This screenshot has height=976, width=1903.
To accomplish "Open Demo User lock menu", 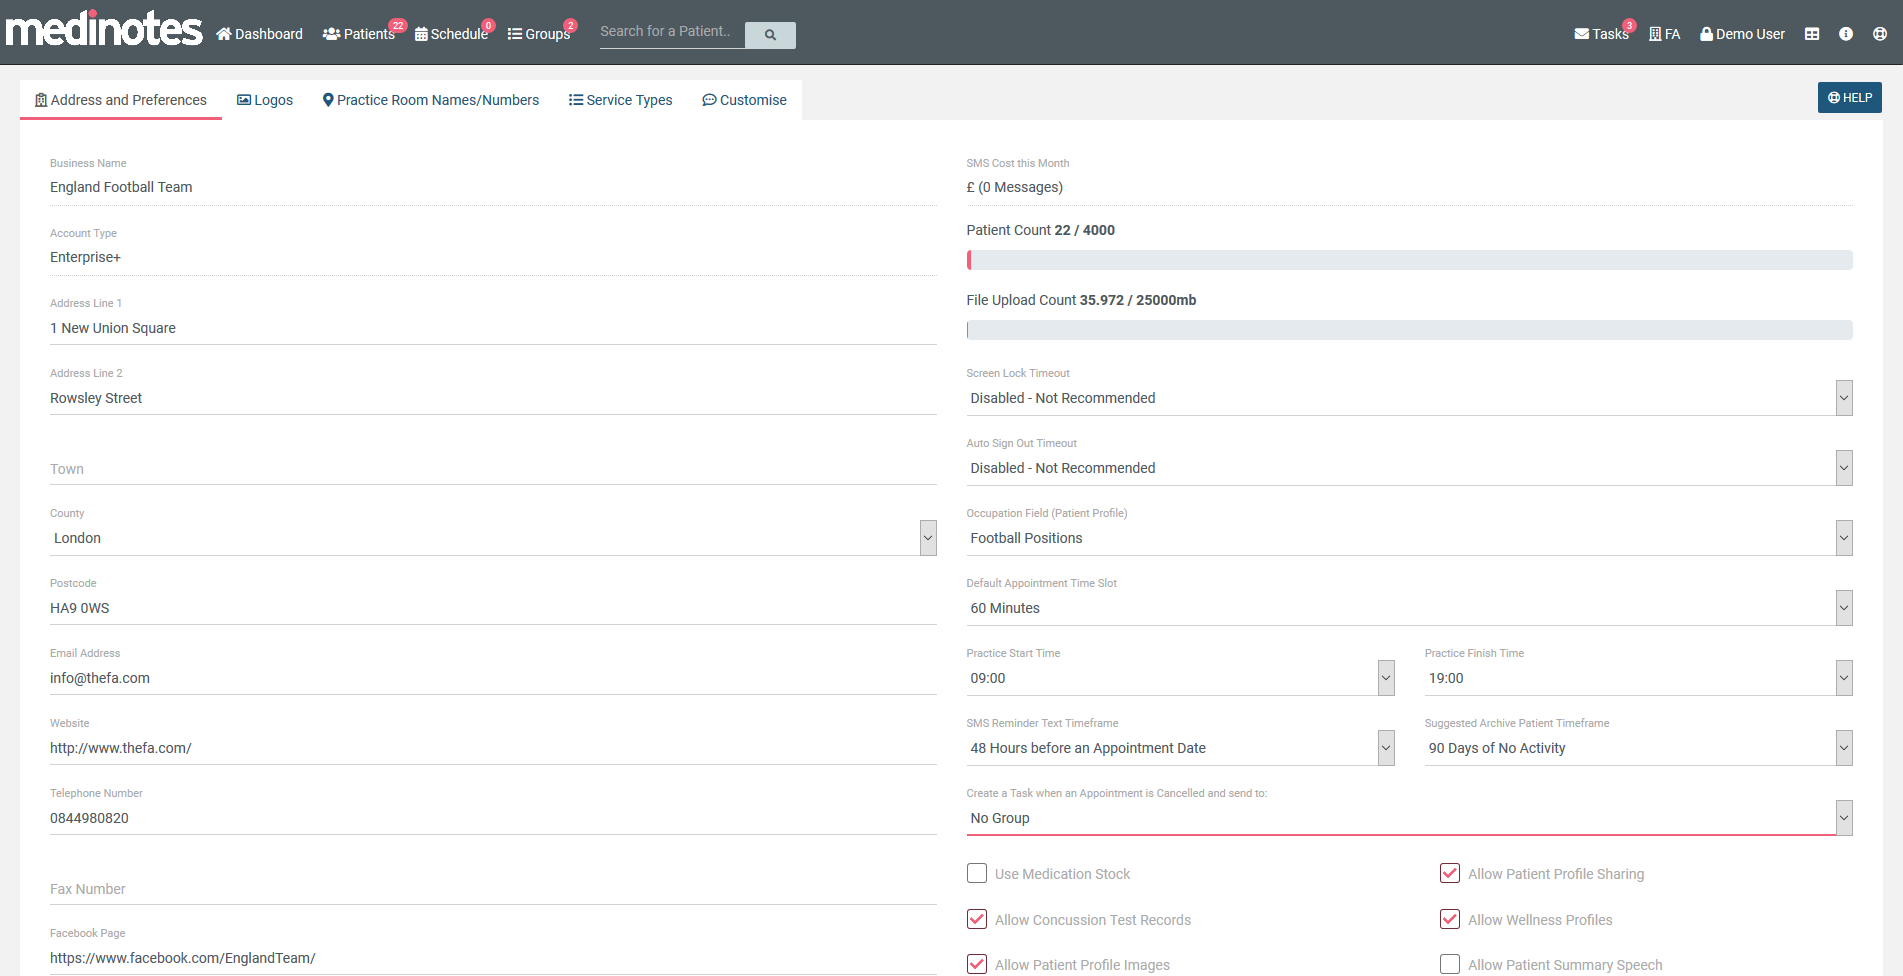I will [1742, 34].
